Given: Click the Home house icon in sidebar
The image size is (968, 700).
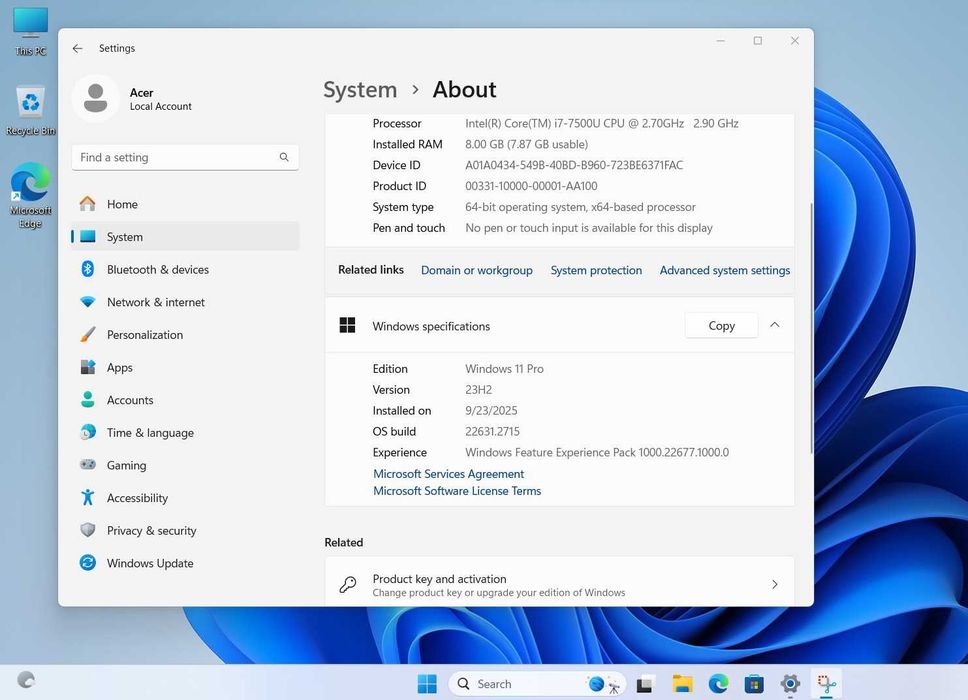Looking at the screenshot, I should [x=88, y=204].
